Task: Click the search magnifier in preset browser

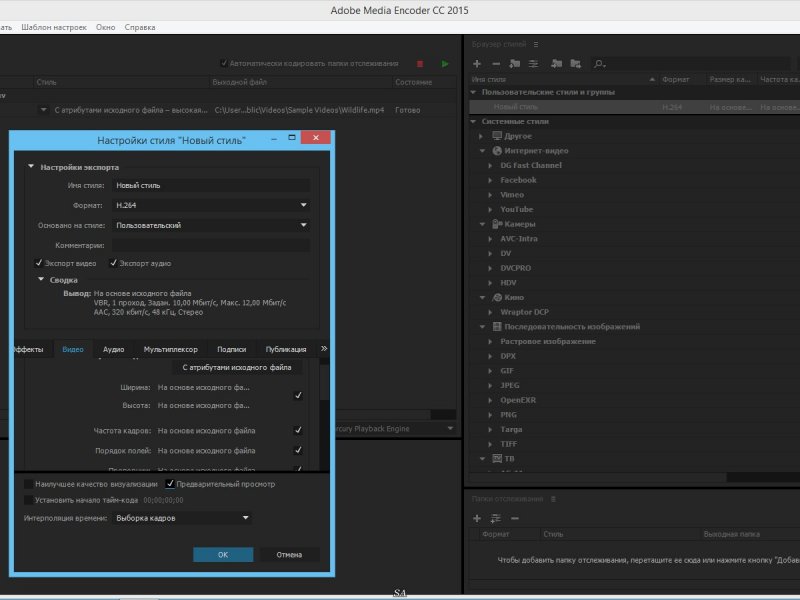Action: pyautogui.click(x=599, y=64)
